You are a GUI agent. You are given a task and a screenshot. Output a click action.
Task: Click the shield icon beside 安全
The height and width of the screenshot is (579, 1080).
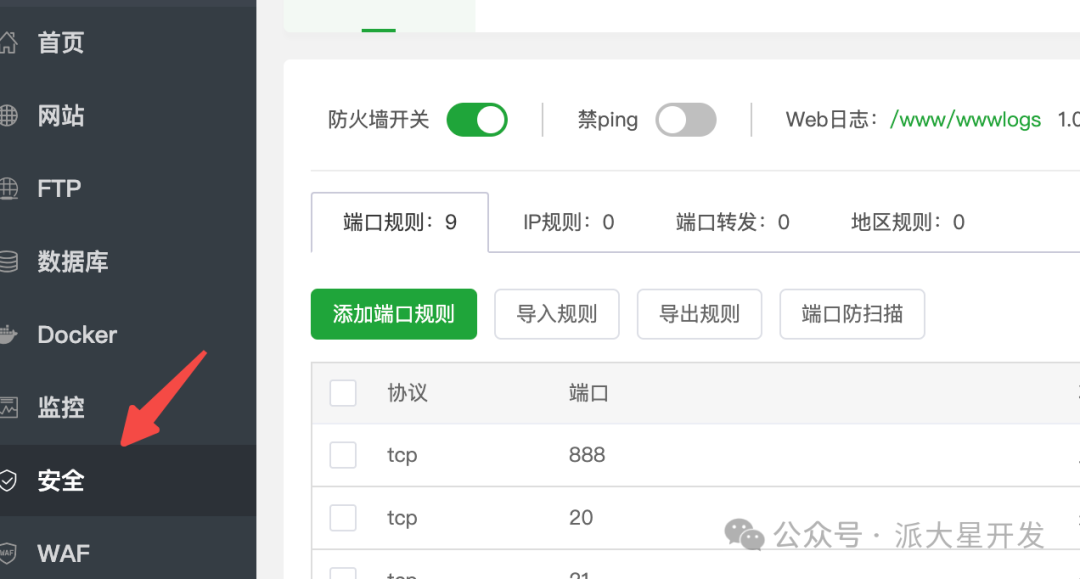click(x=8, y=481)
